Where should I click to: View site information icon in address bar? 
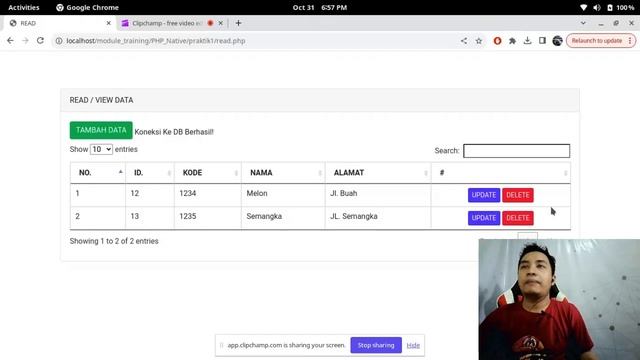pyautogui.click(x=59, y=41)
